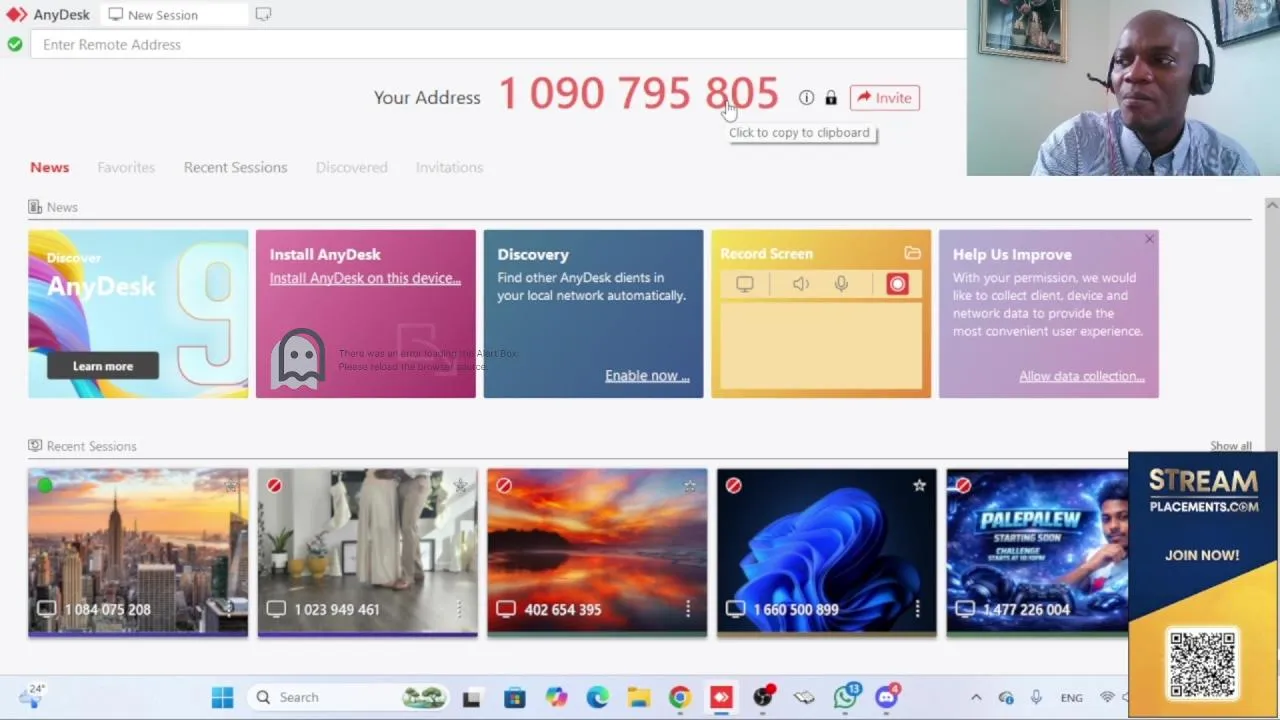Click the Invite button

885,97
